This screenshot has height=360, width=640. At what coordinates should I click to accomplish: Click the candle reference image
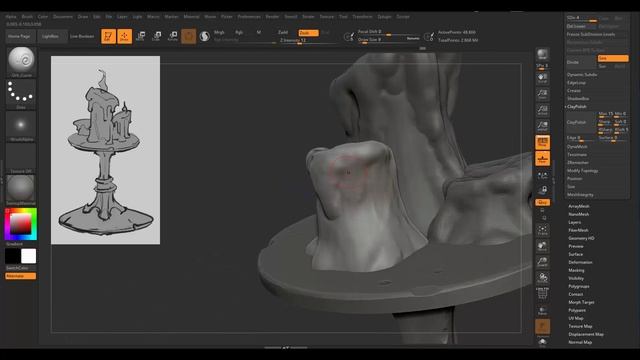coord(105,150)
